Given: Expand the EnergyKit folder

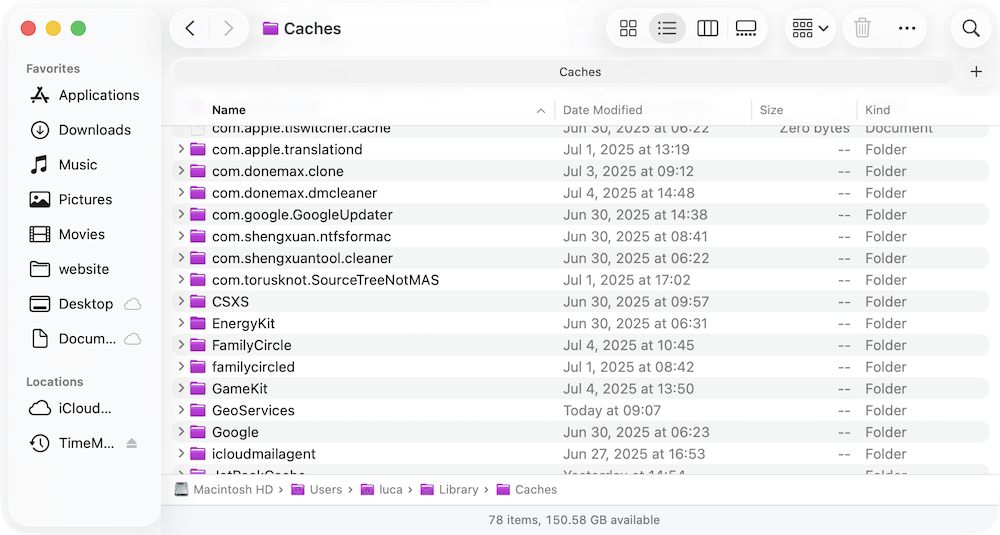Looking at the screenshot, I should (x=181, y=323).
